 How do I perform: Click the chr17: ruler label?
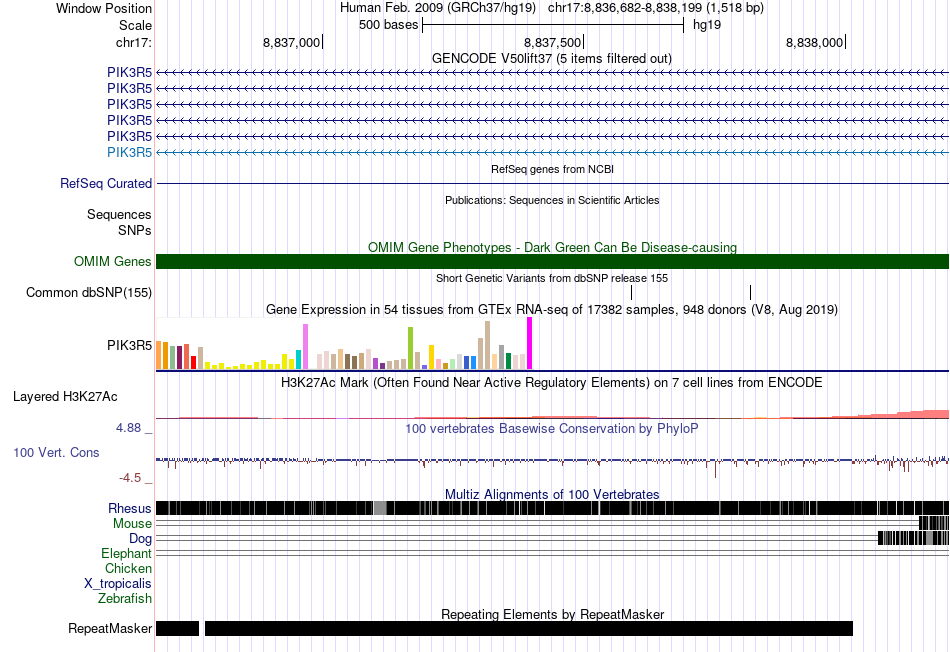pyautogui.click(x=134, y=42)
